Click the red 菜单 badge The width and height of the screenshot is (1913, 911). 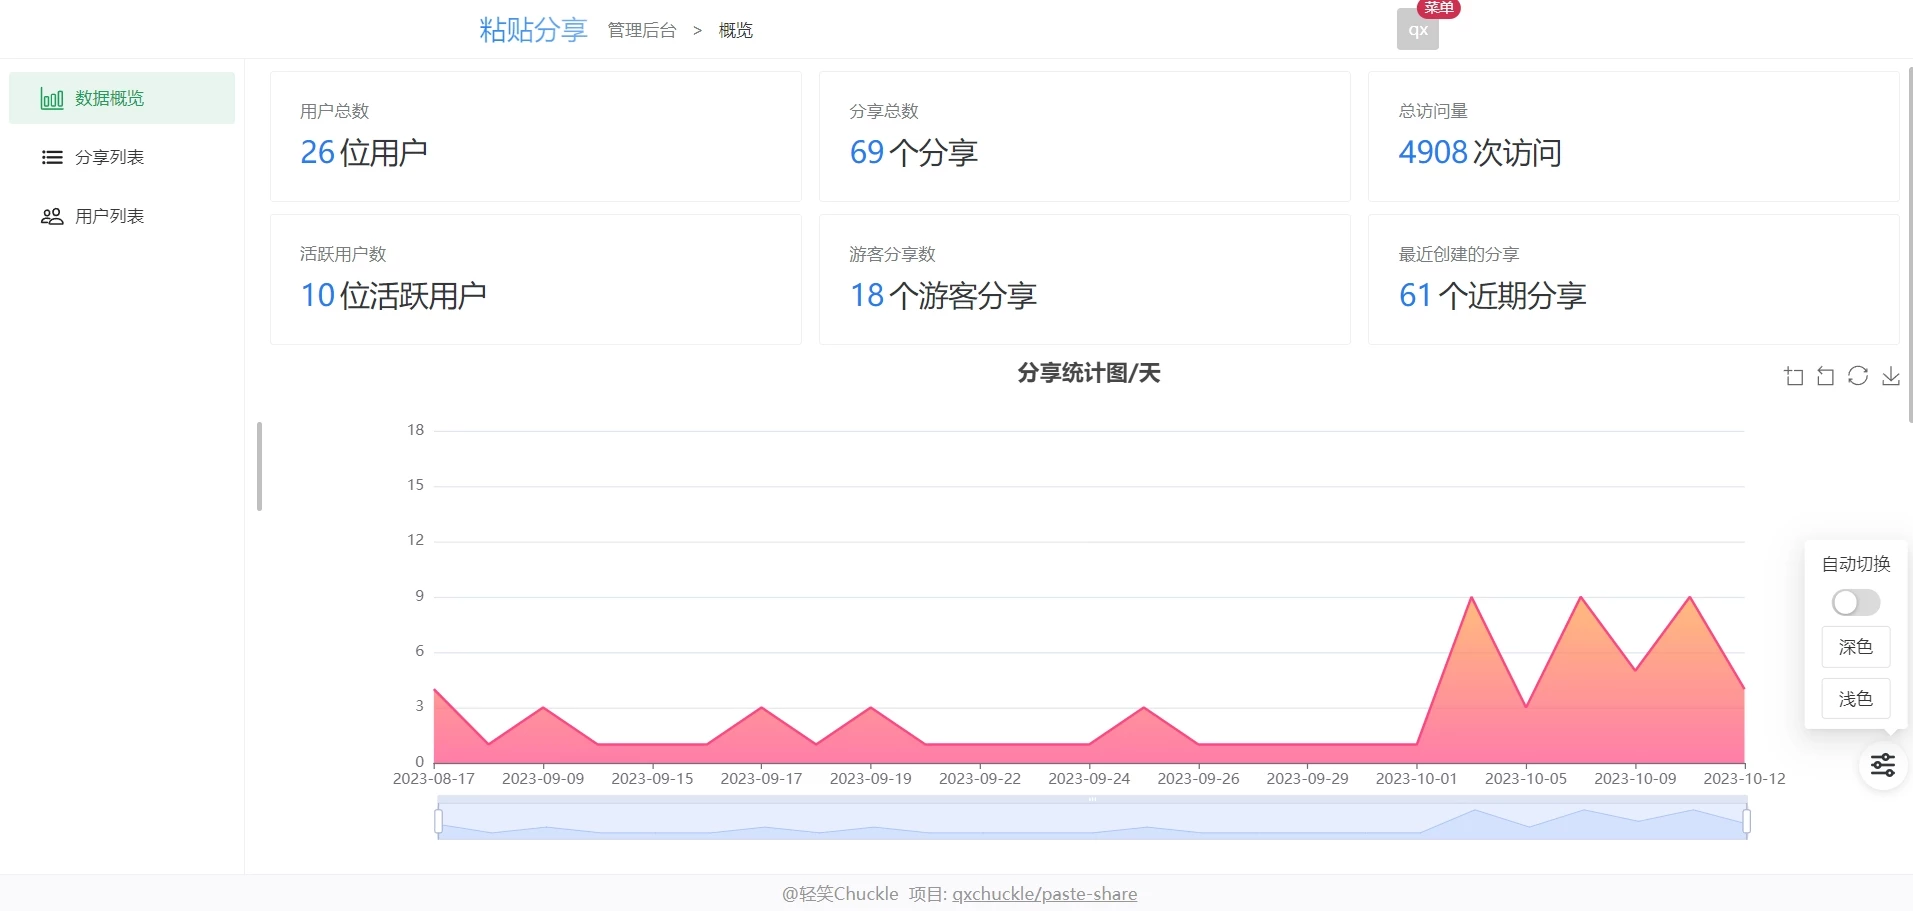coord(1439,8)
